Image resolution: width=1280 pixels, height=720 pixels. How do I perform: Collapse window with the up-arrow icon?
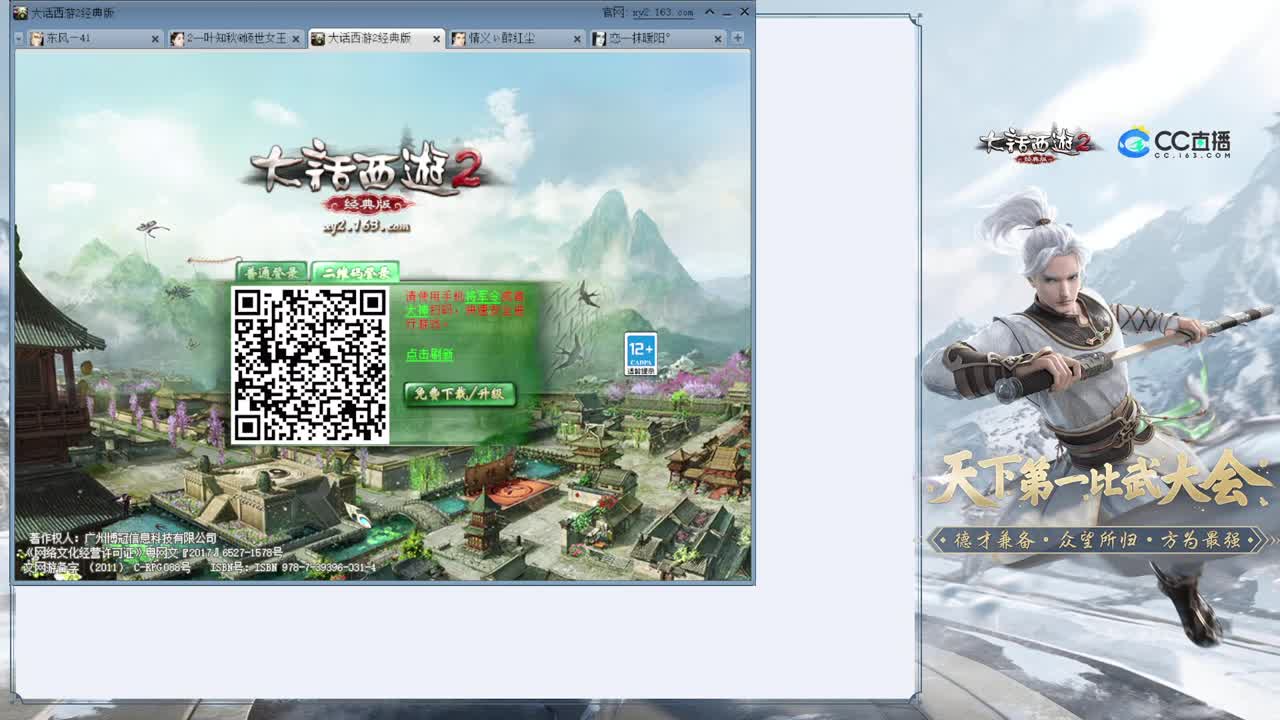tap(709, 12)
